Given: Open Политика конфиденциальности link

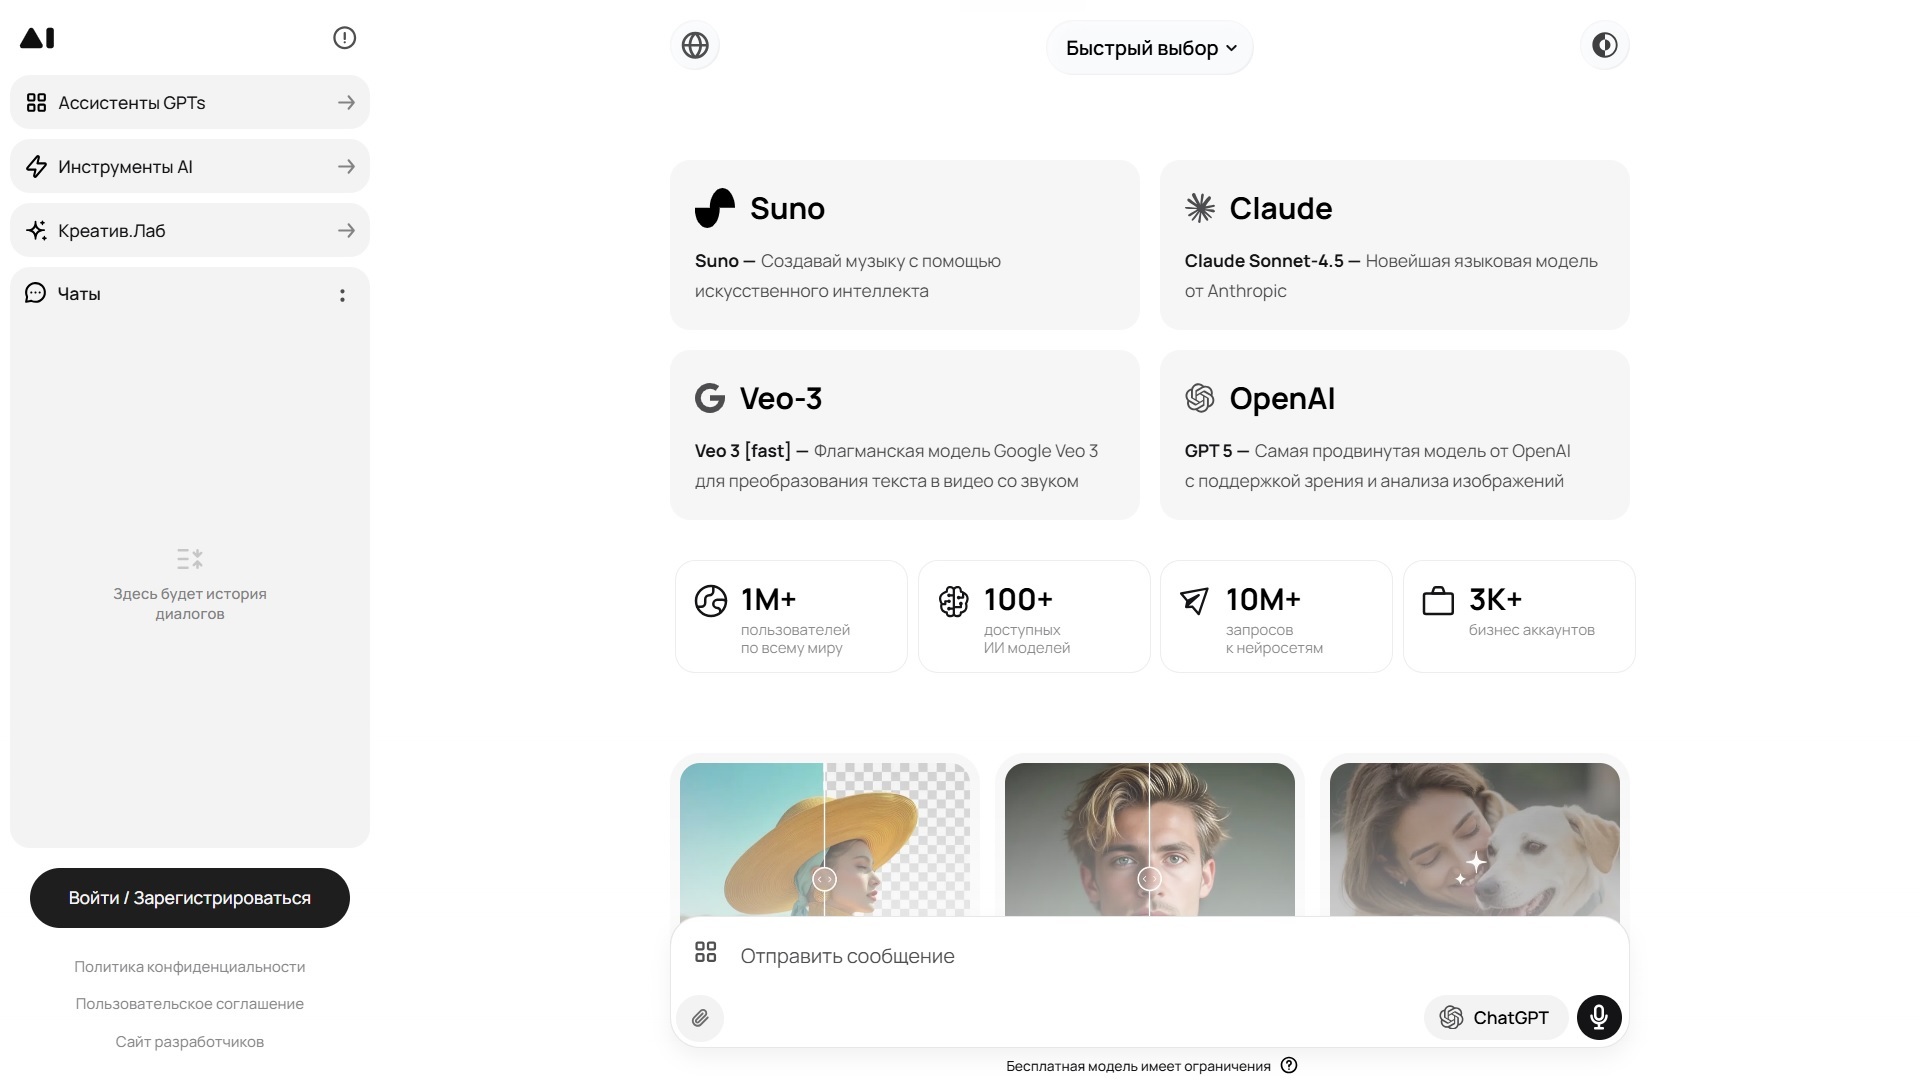Looking at the screenshot, I should point(190,967).
